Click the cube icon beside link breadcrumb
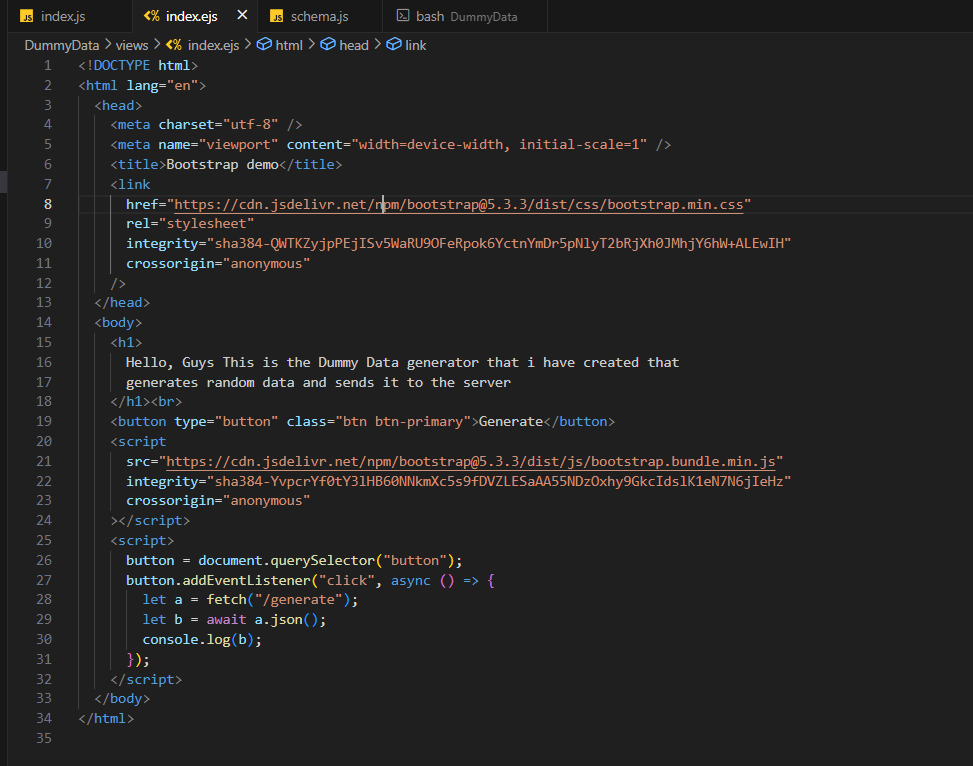The width and height of the screenshot is (973, 766). [x=393, y=44]
